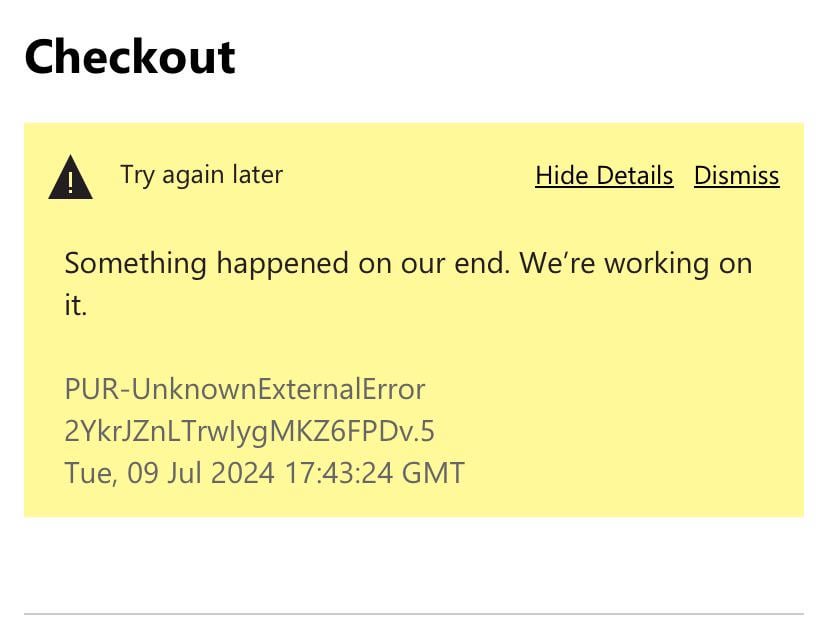Click the 17:43:24 time value

[338, 472]
